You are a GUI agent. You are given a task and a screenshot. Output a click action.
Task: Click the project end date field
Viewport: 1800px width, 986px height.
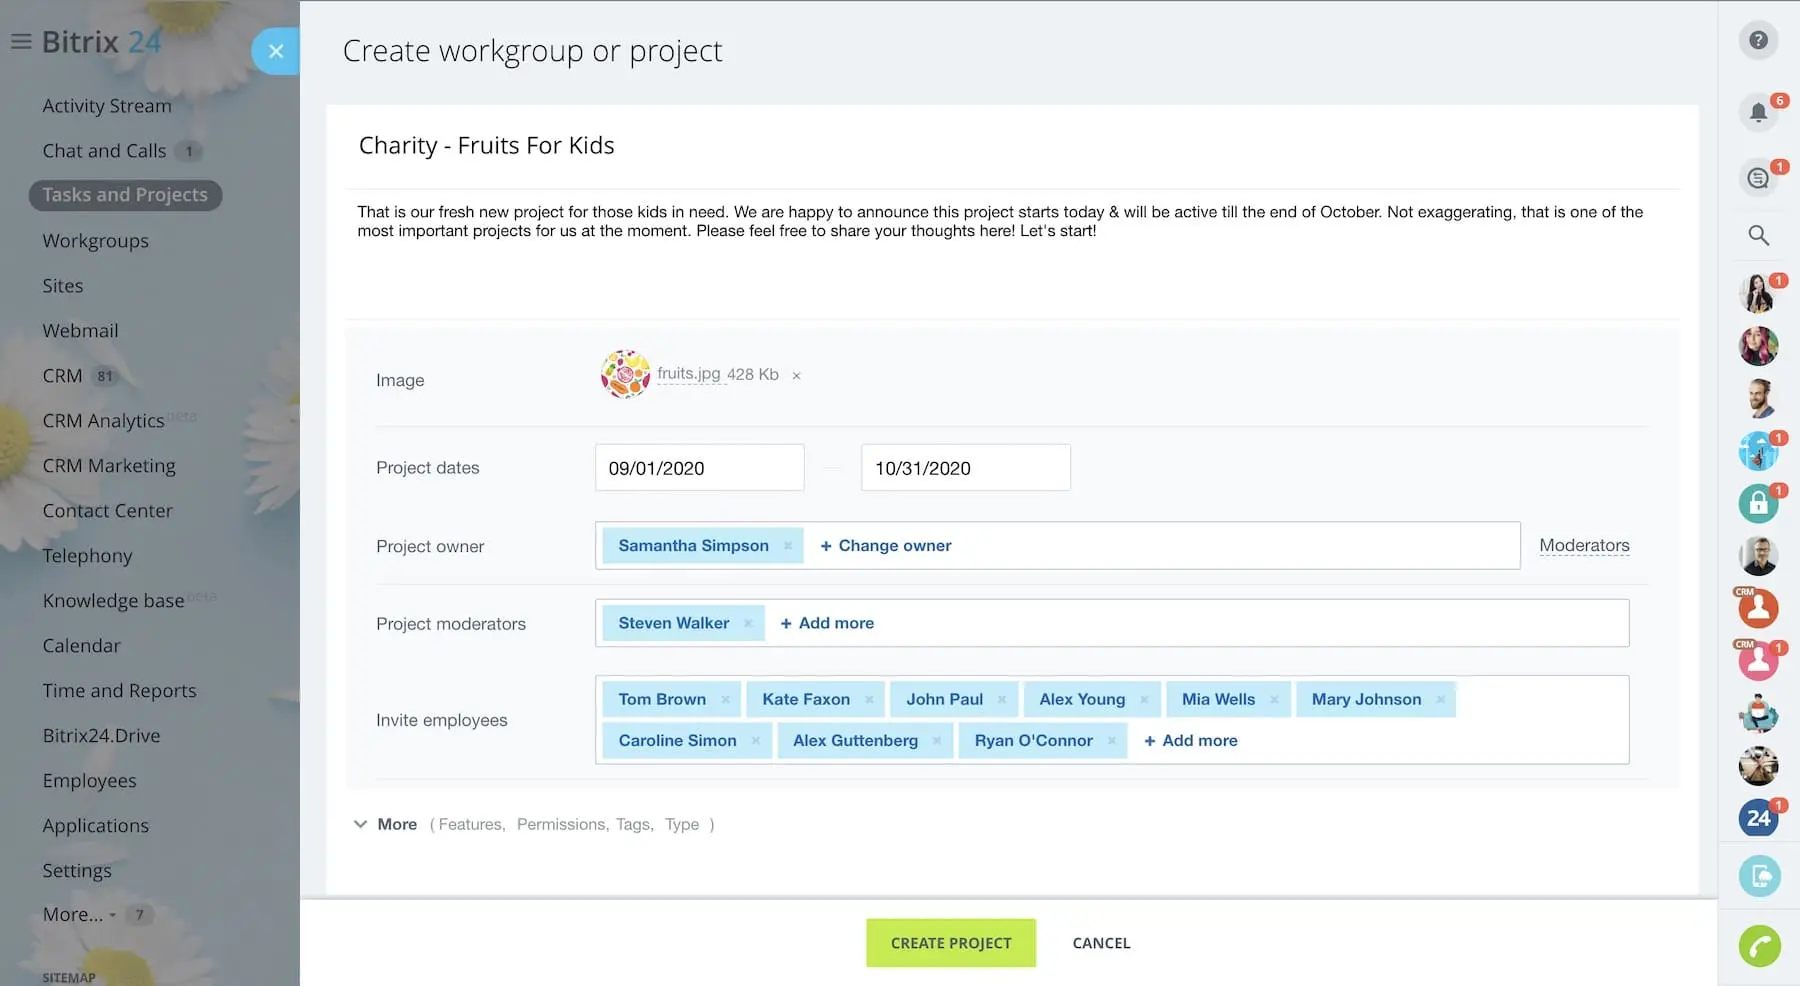pos(965,468)
